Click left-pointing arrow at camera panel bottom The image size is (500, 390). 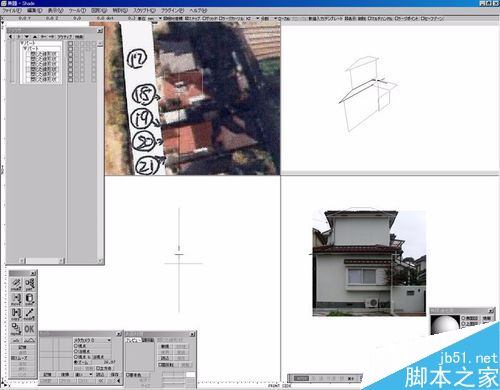[119, 381]
